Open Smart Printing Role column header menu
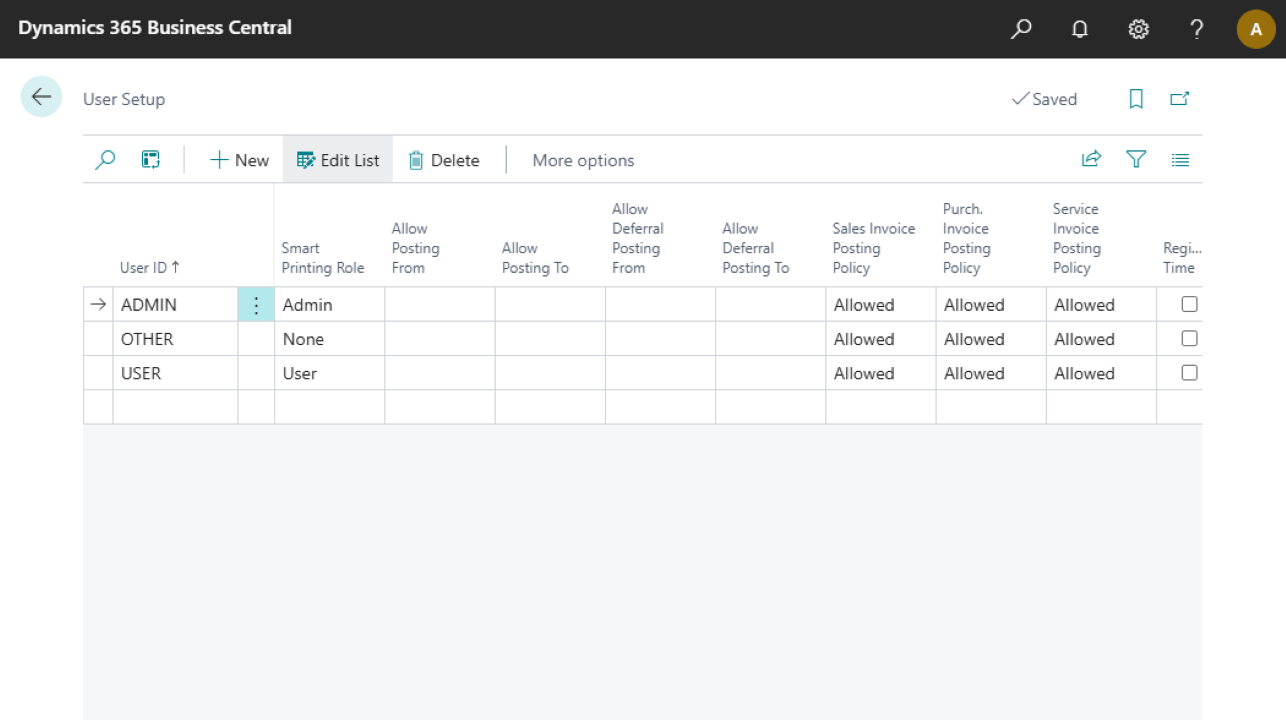The width and height of the screenshot is (1286, 720). [323, 258]
